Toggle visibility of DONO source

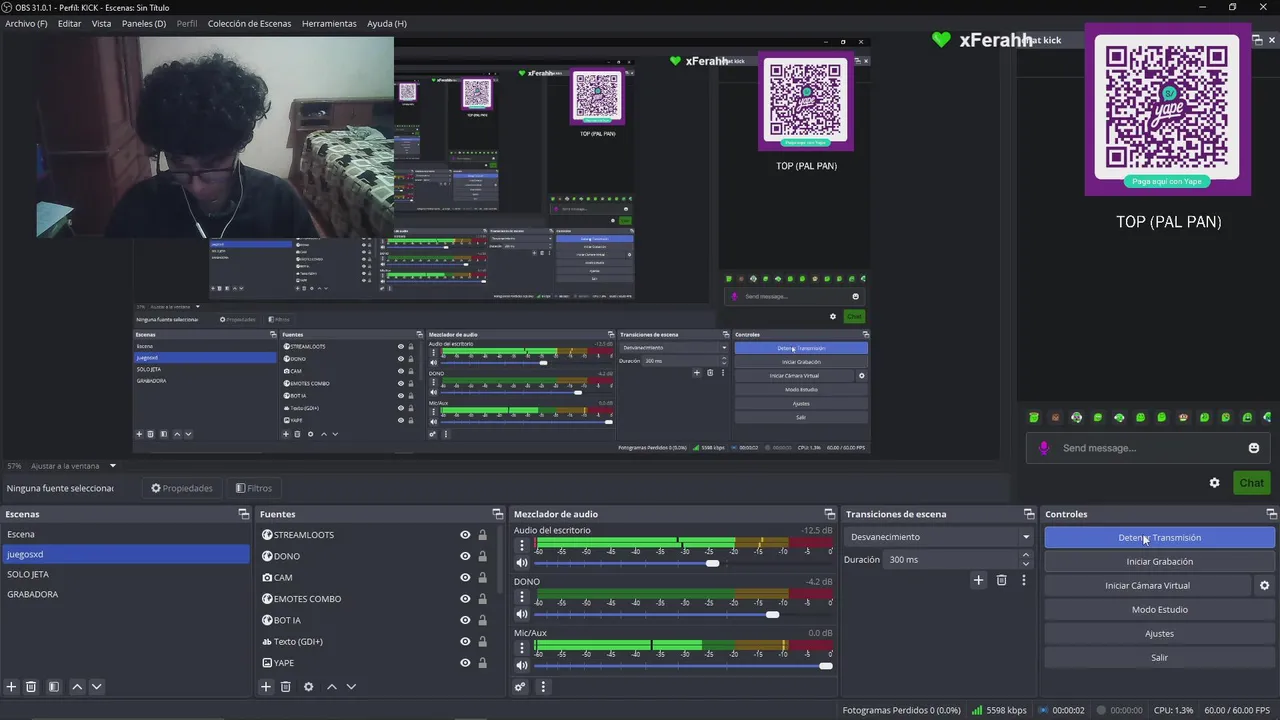tap(465, 556)
